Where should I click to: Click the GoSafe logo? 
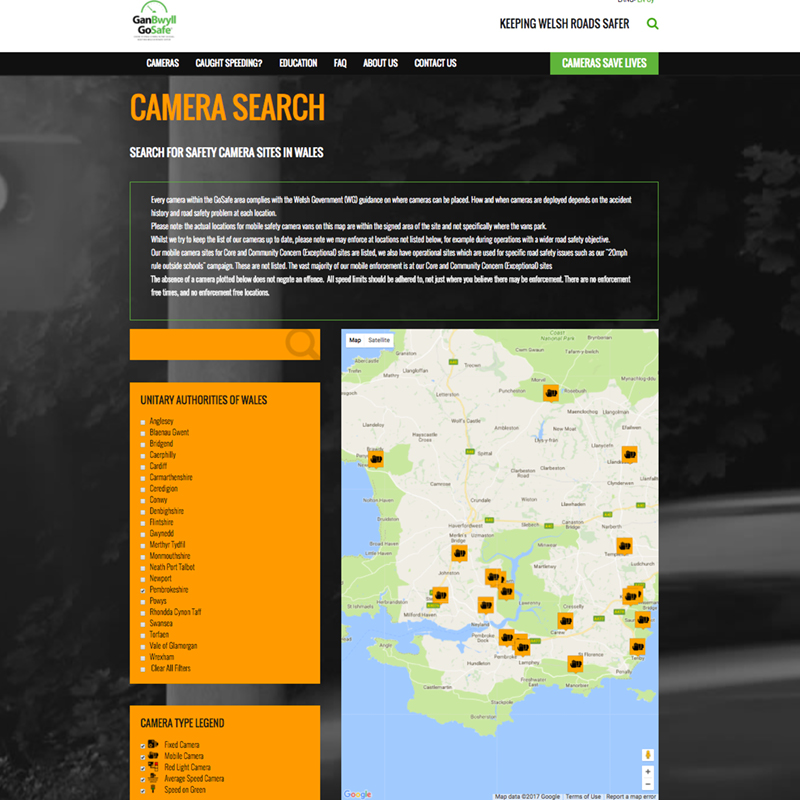pyautogui.click(x=154, y=21)
